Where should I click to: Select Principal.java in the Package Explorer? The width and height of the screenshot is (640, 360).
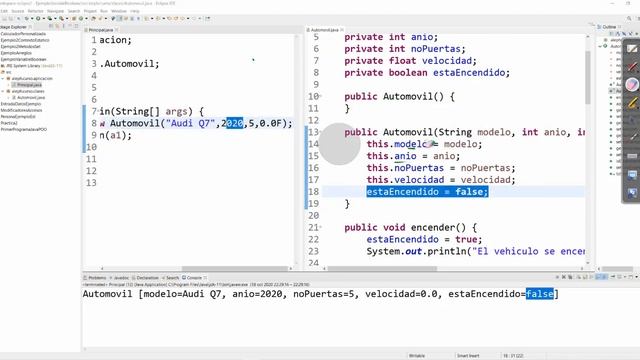click(x=27, y=85)
